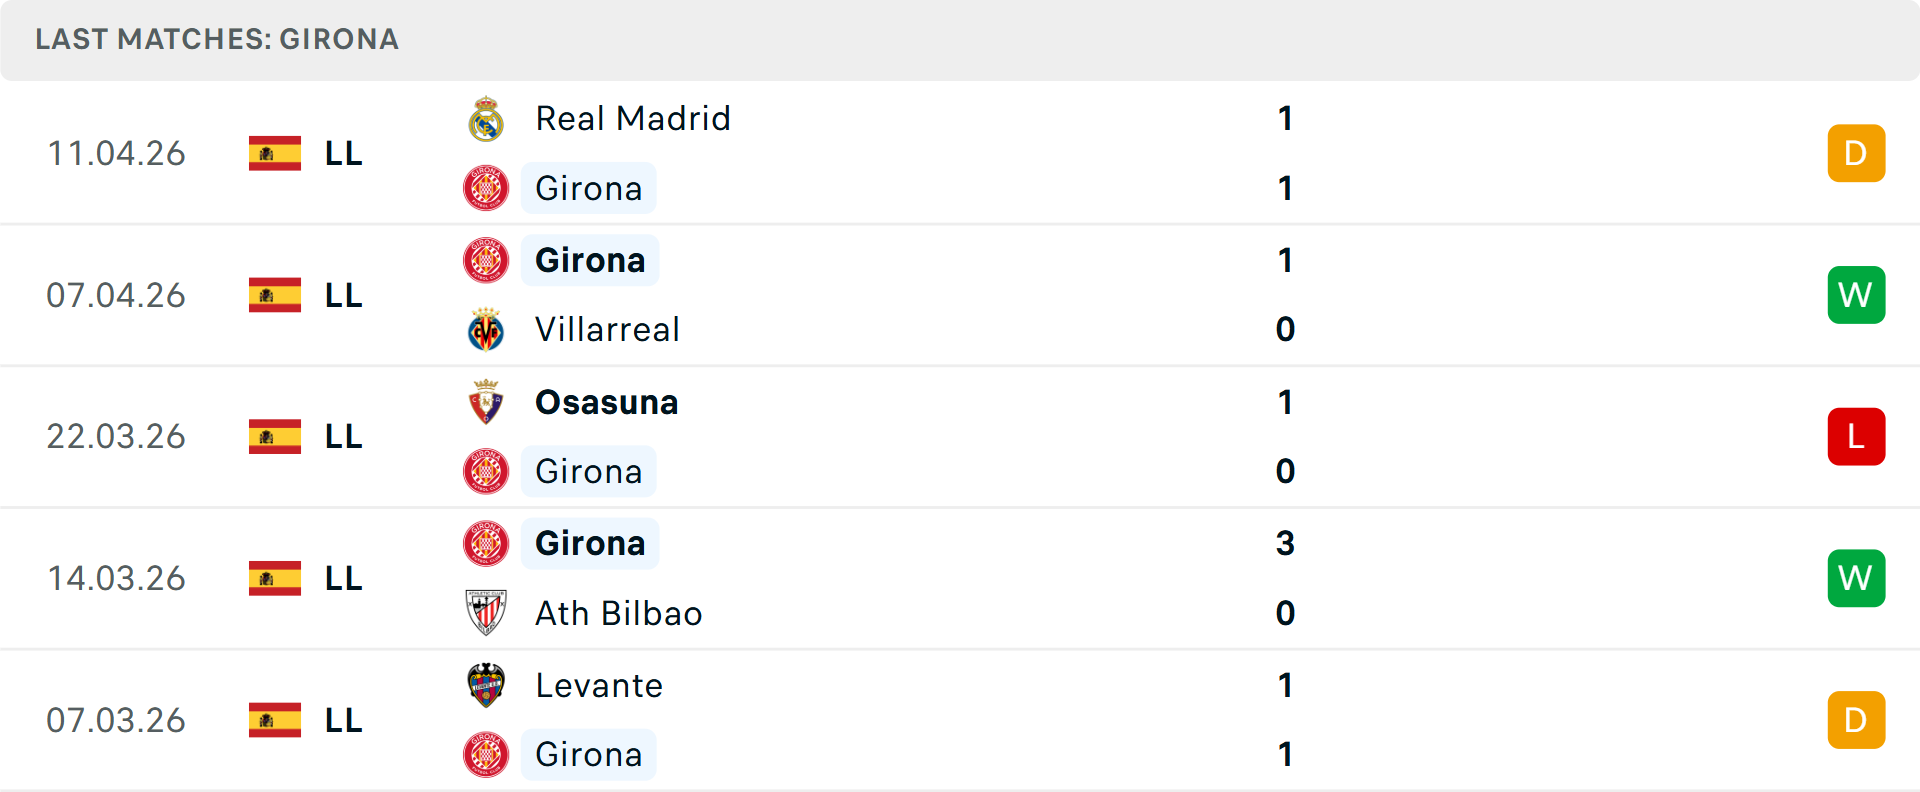Select the 14.03.26 match date
This screenshot has width=1920, height=792.
[x=116, y=578]
